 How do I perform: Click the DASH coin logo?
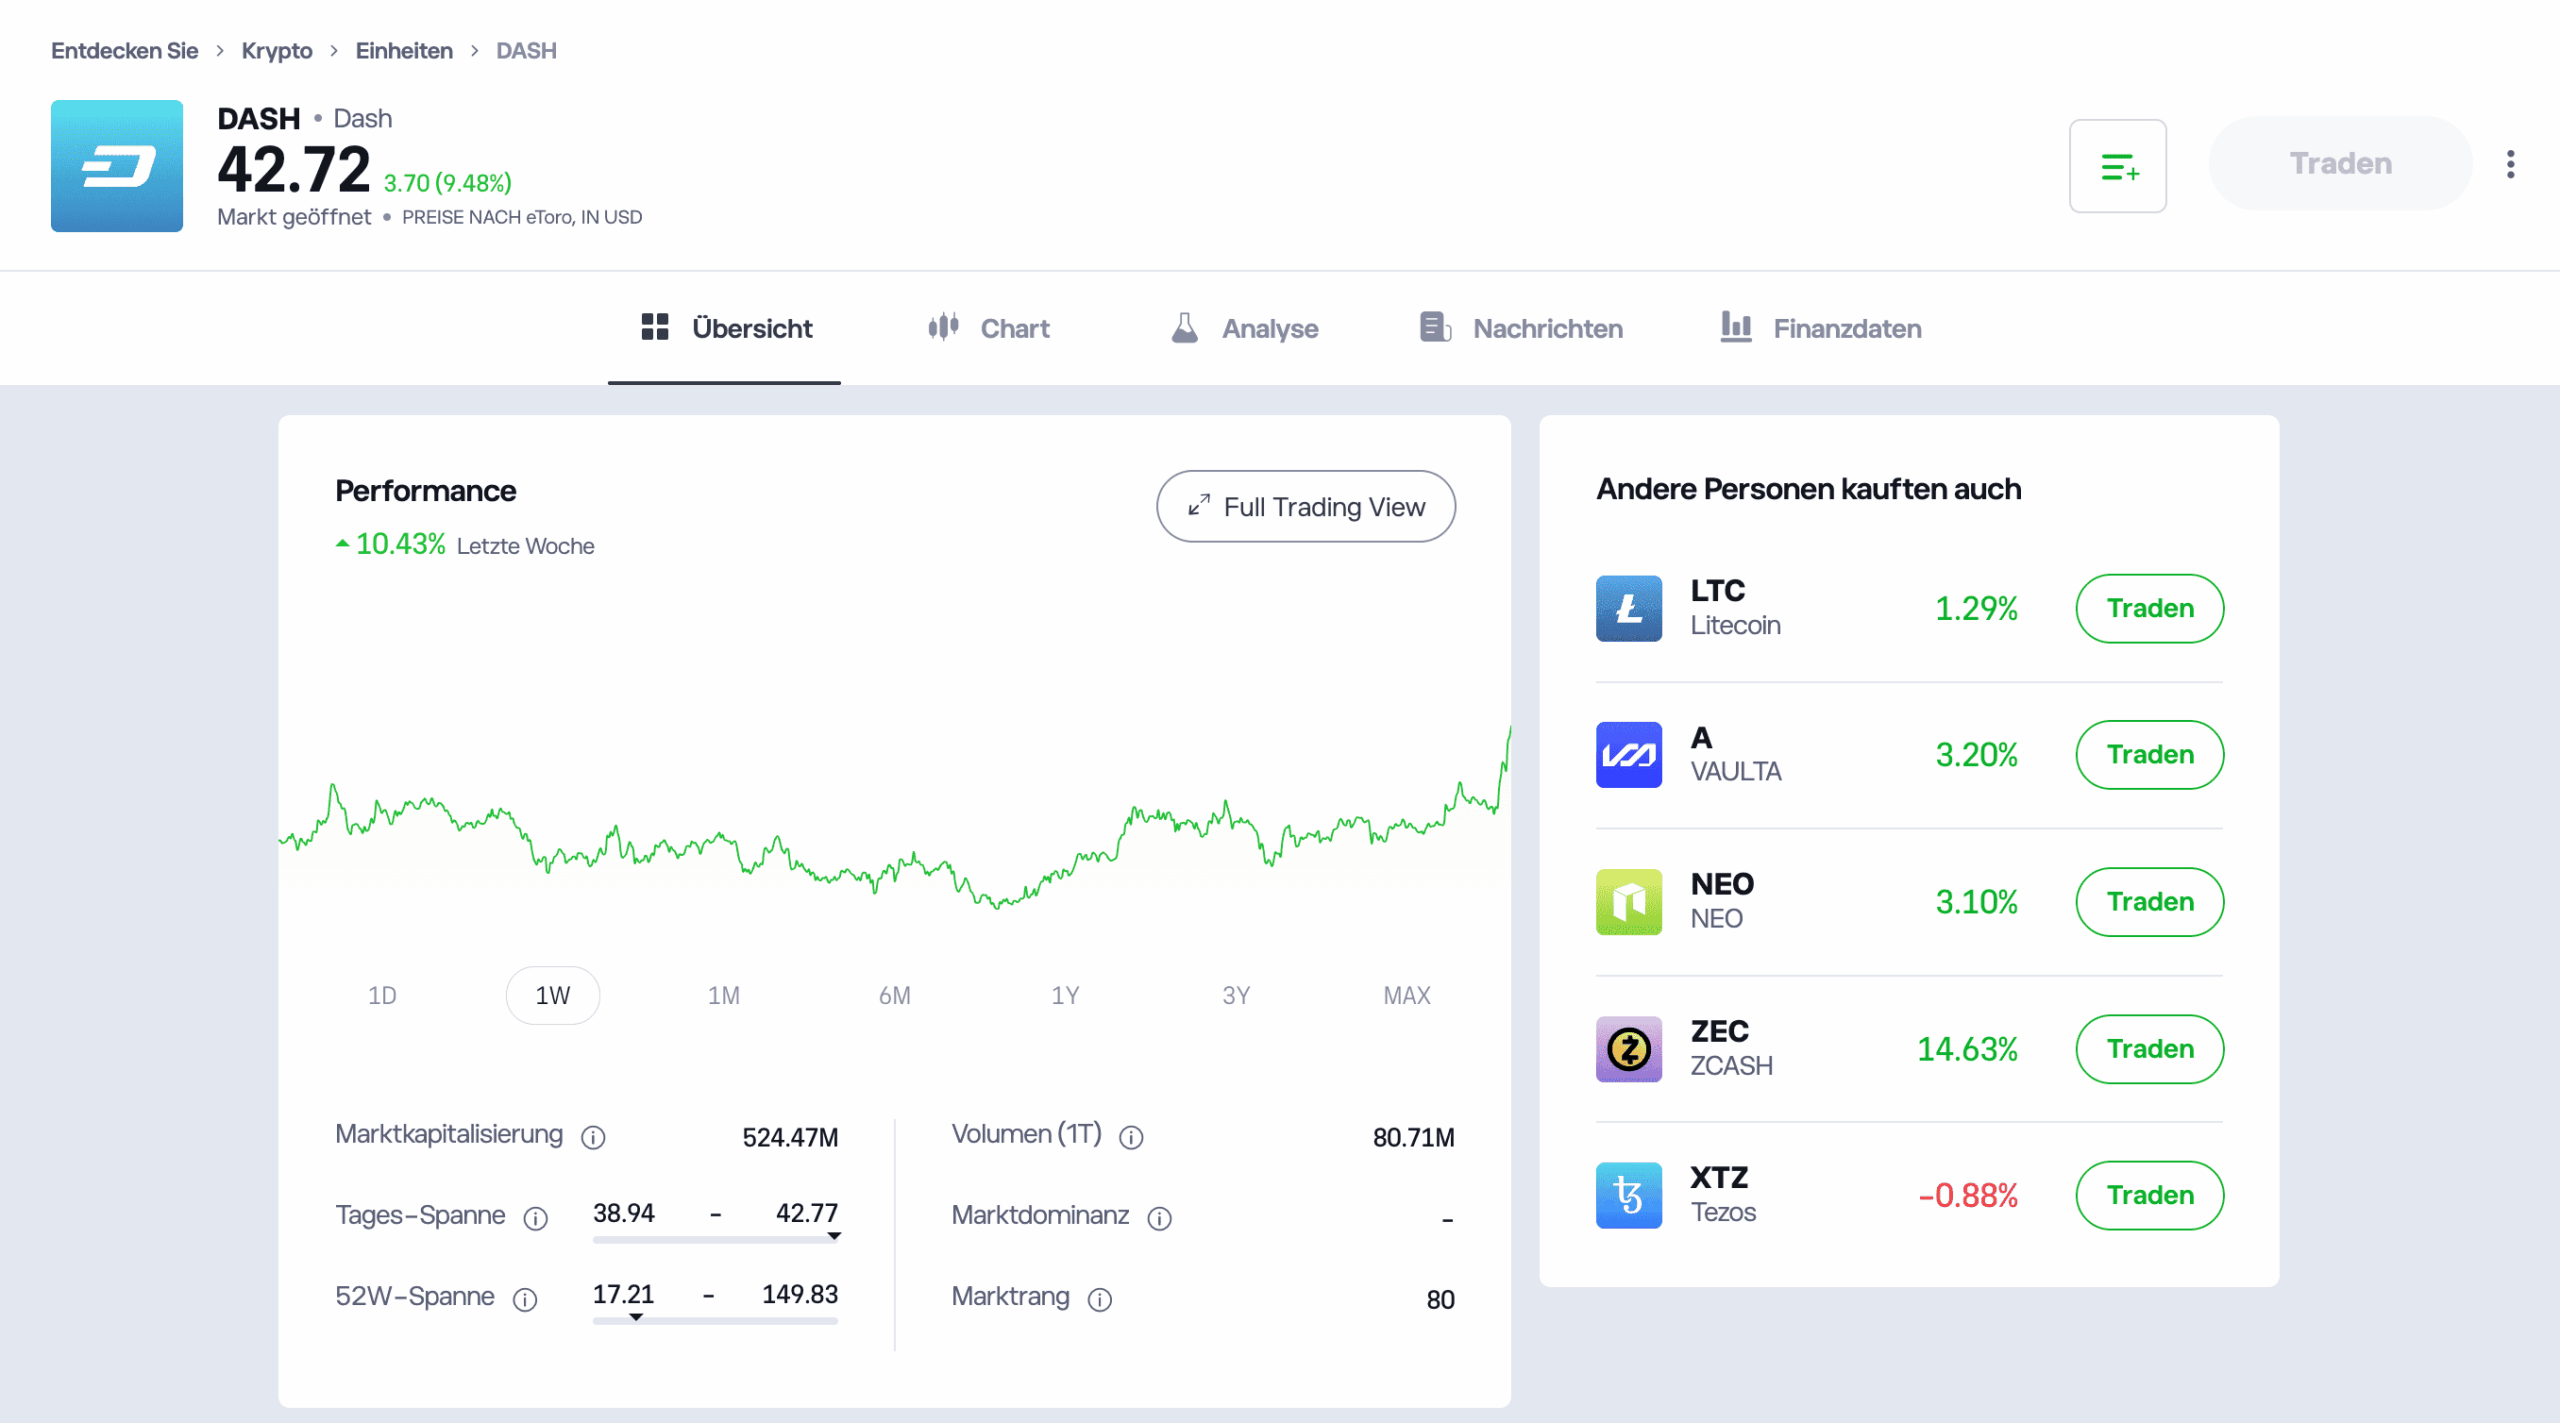point(117,166)
